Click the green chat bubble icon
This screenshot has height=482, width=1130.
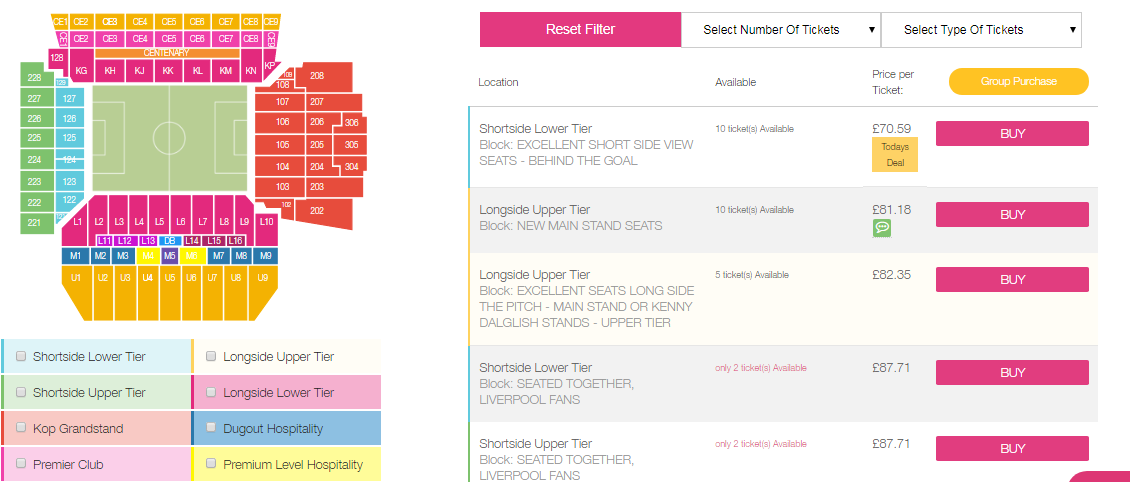point(881,228)
